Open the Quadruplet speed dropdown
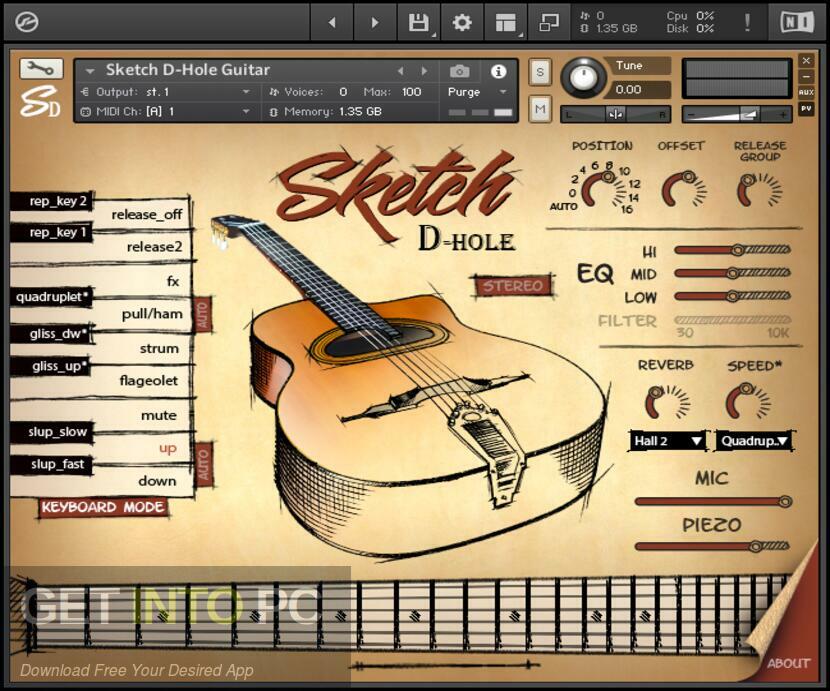This screenshot has height=691, width=830. pos(755,440)
